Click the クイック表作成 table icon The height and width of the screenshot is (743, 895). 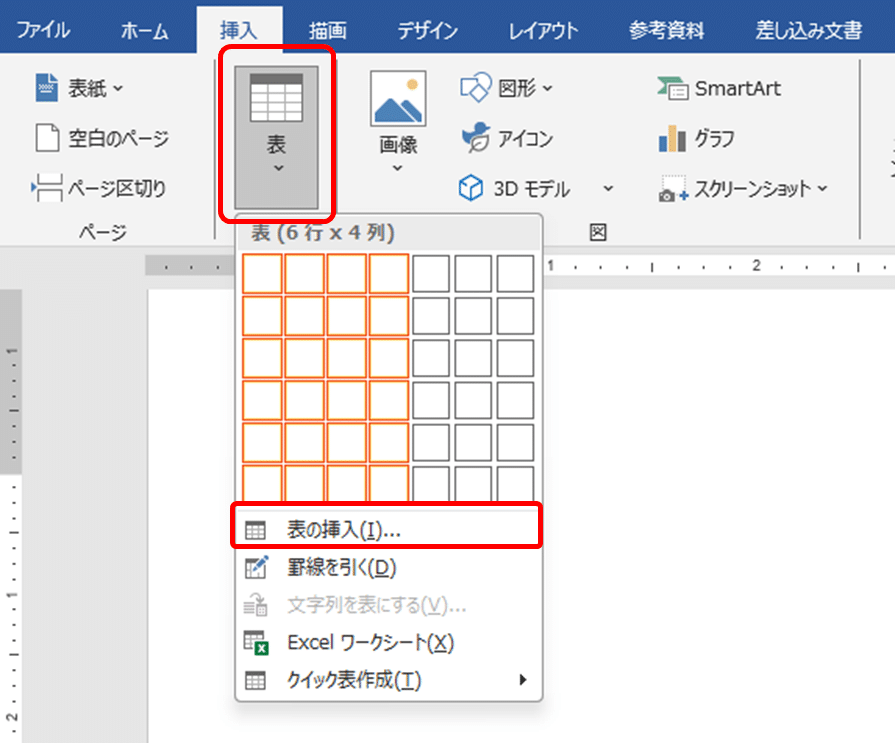pyautogui.click(x=255, y=681)
